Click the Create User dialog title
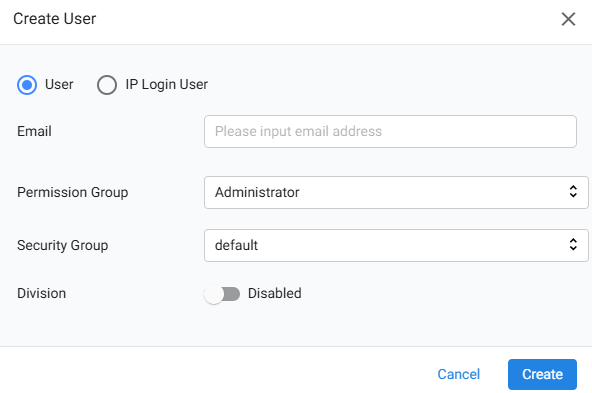The width and height of the screenshot is (592, 393). [x=55, y=19]
